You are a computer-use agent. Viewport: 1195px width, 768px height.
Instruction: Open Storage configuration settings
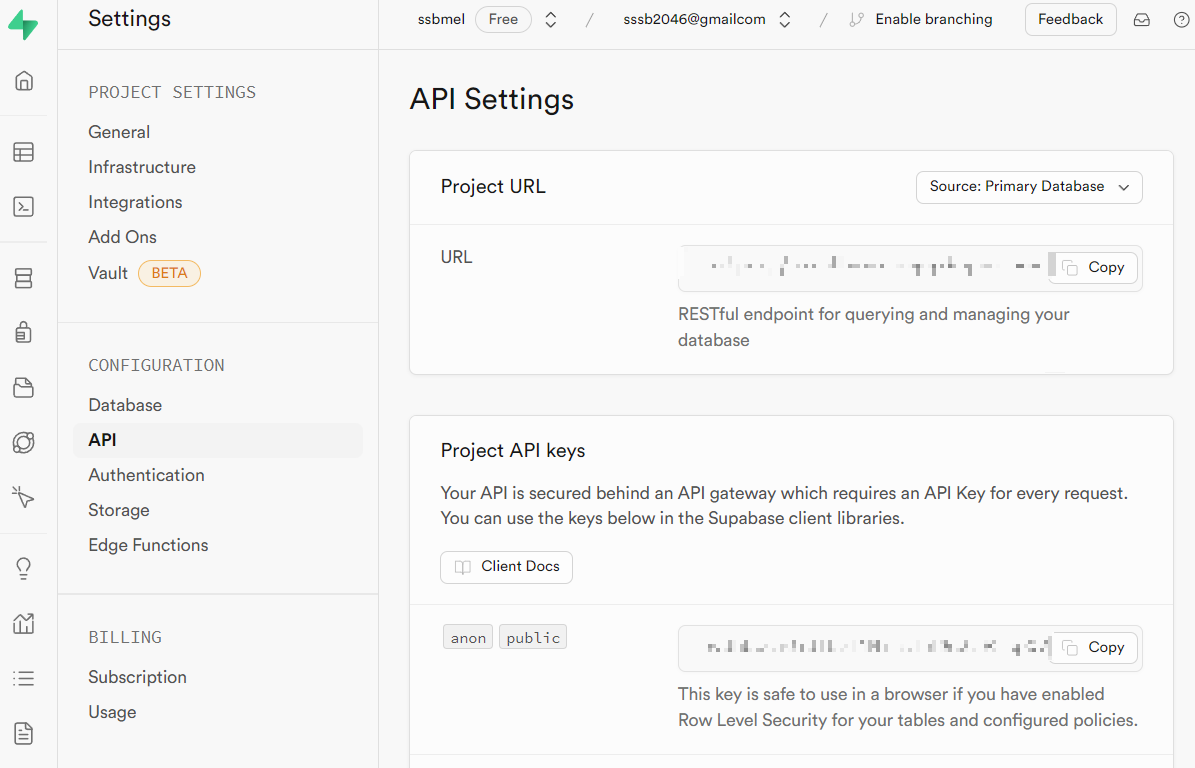(x=119, y=510)
